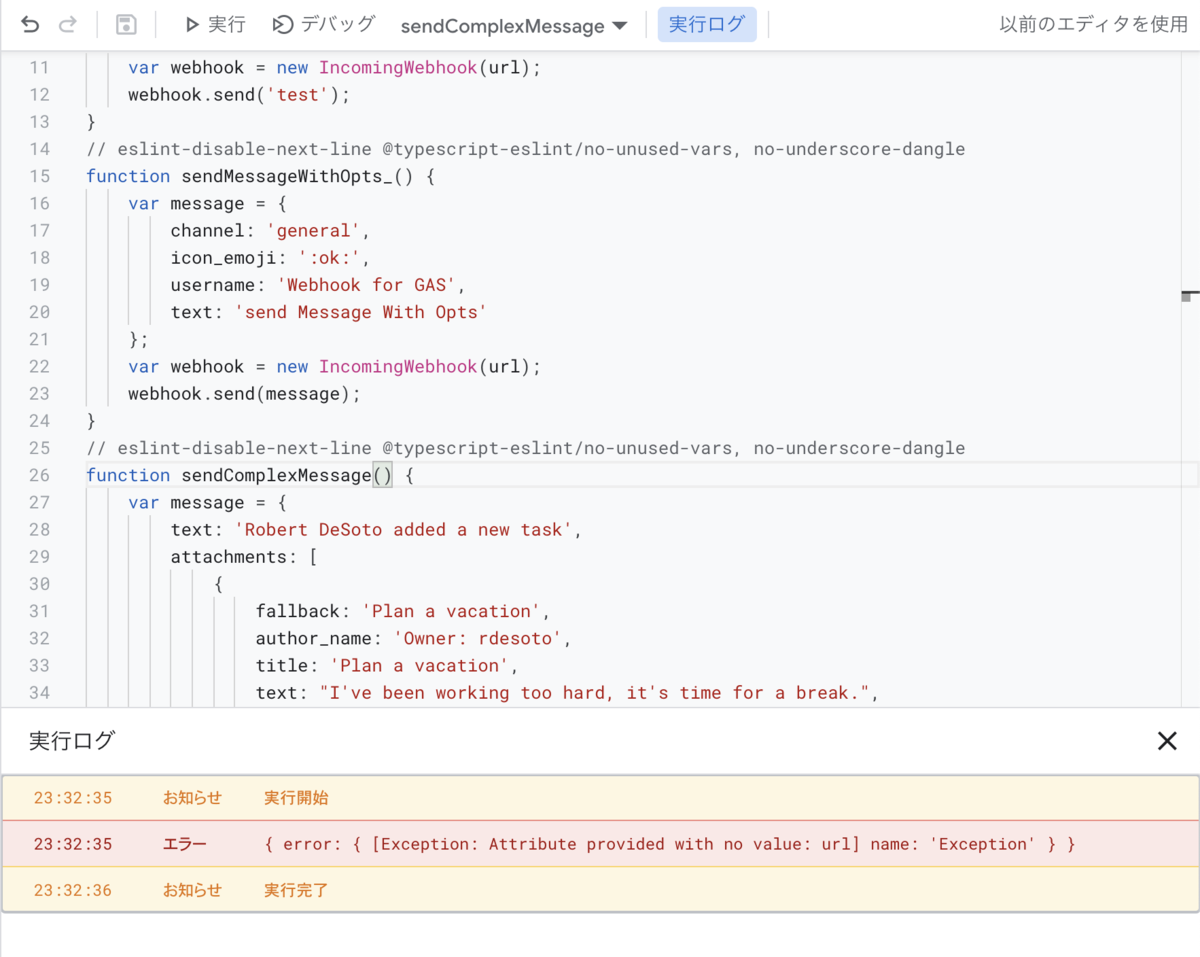Viewport: 1200px width, 957px height.
Task: Click the eslint-disable comment on line 14
Action: click(526, 149)
